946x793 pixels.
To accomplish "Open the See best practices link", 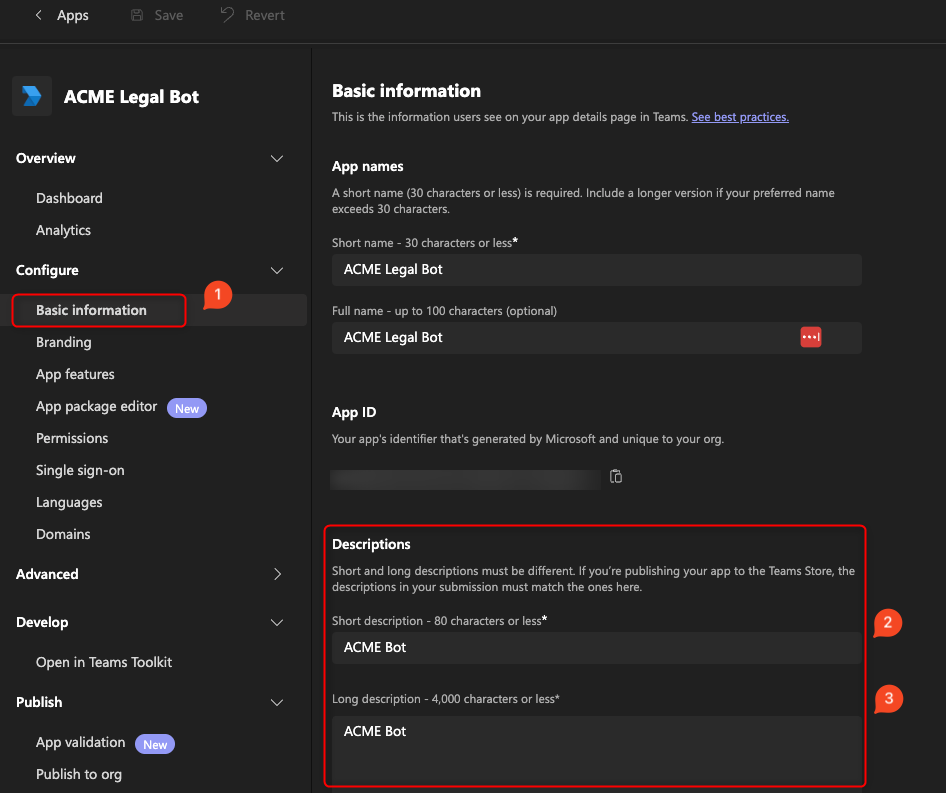I will pyautogui.click(x=740, y=117).
